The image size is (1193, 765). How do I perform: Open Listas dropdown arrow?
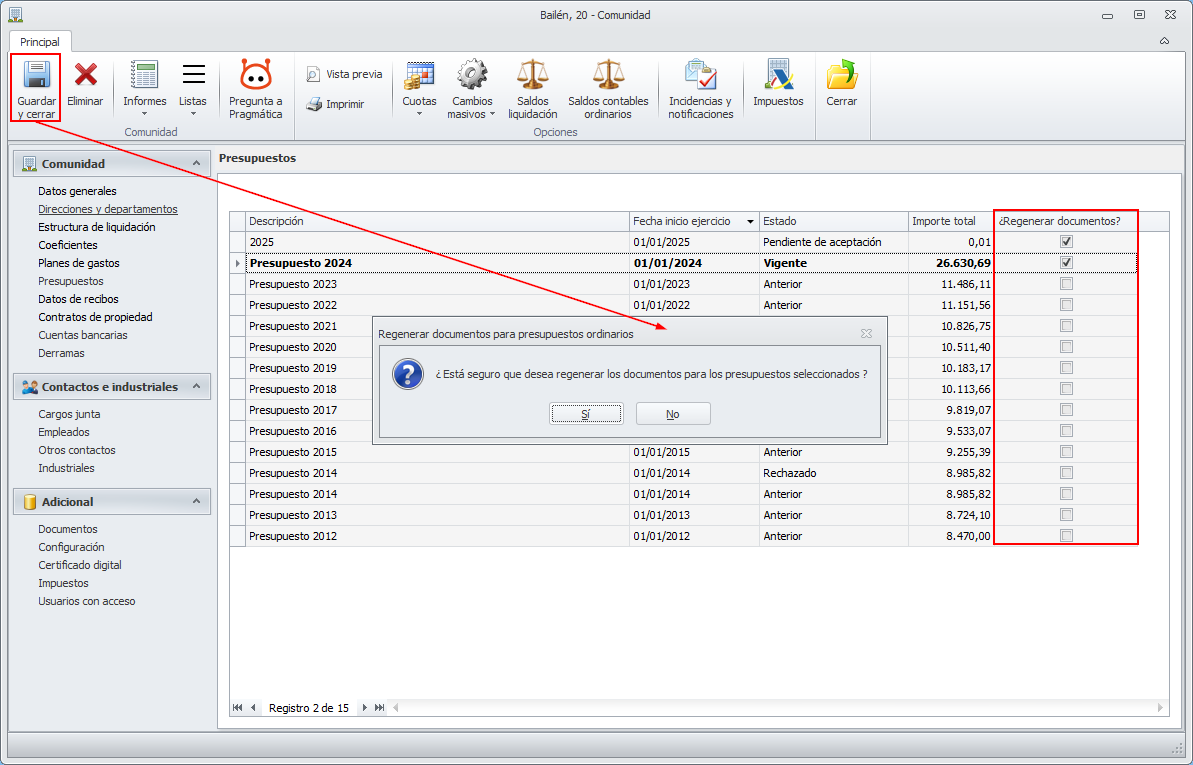click(193, 114)
